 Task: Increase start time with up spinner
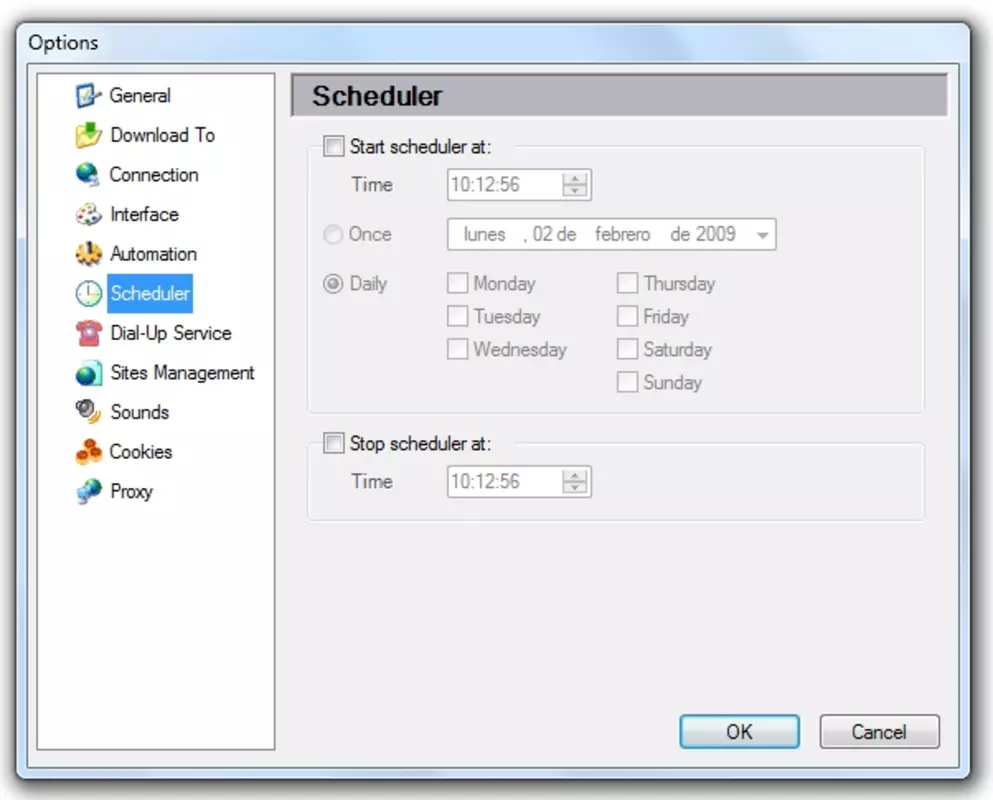coord(574,179)
